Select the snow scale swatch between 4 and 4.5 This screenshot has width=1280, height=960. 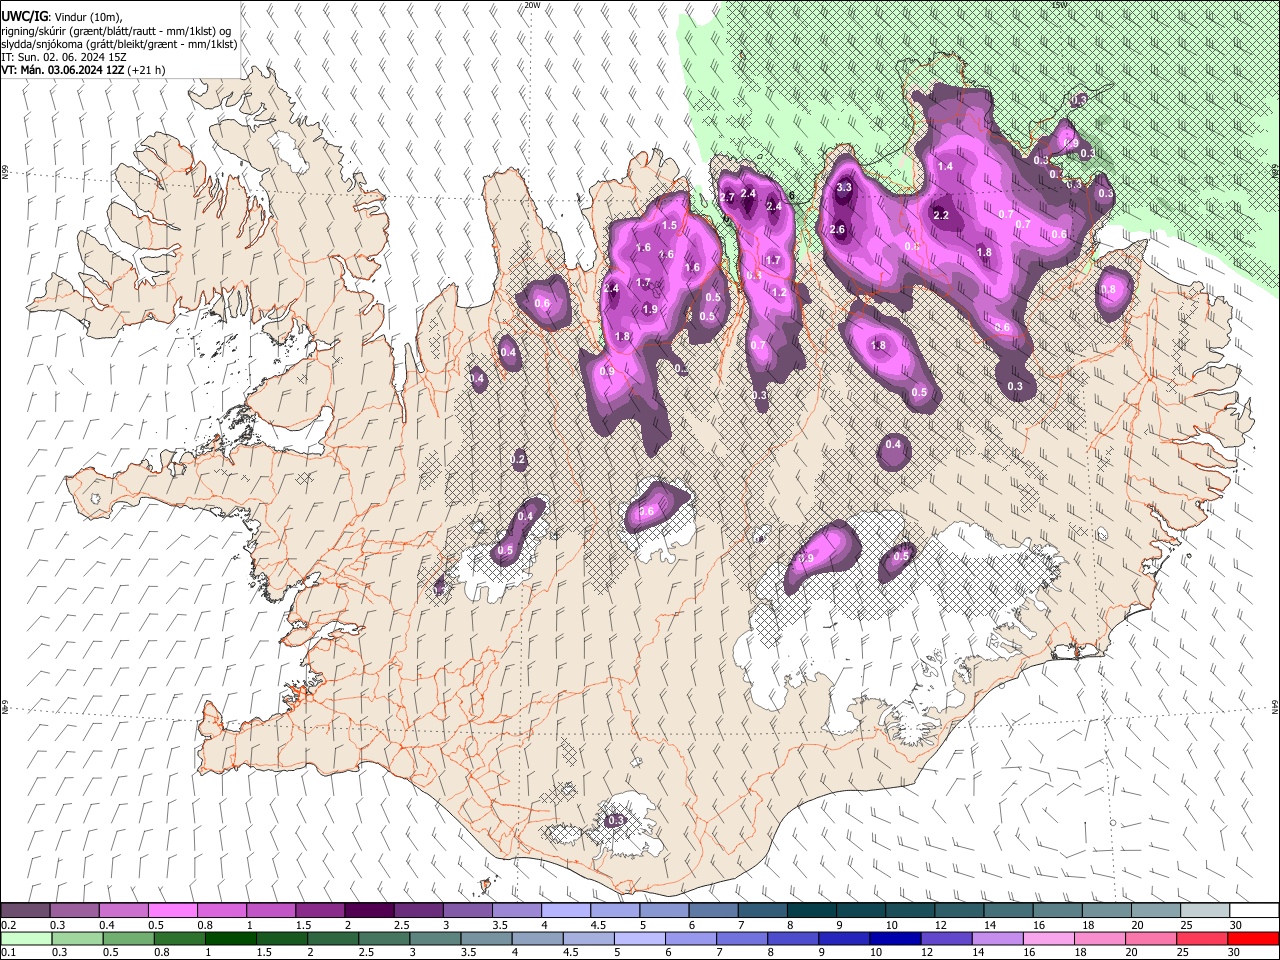tap(566, 910)
